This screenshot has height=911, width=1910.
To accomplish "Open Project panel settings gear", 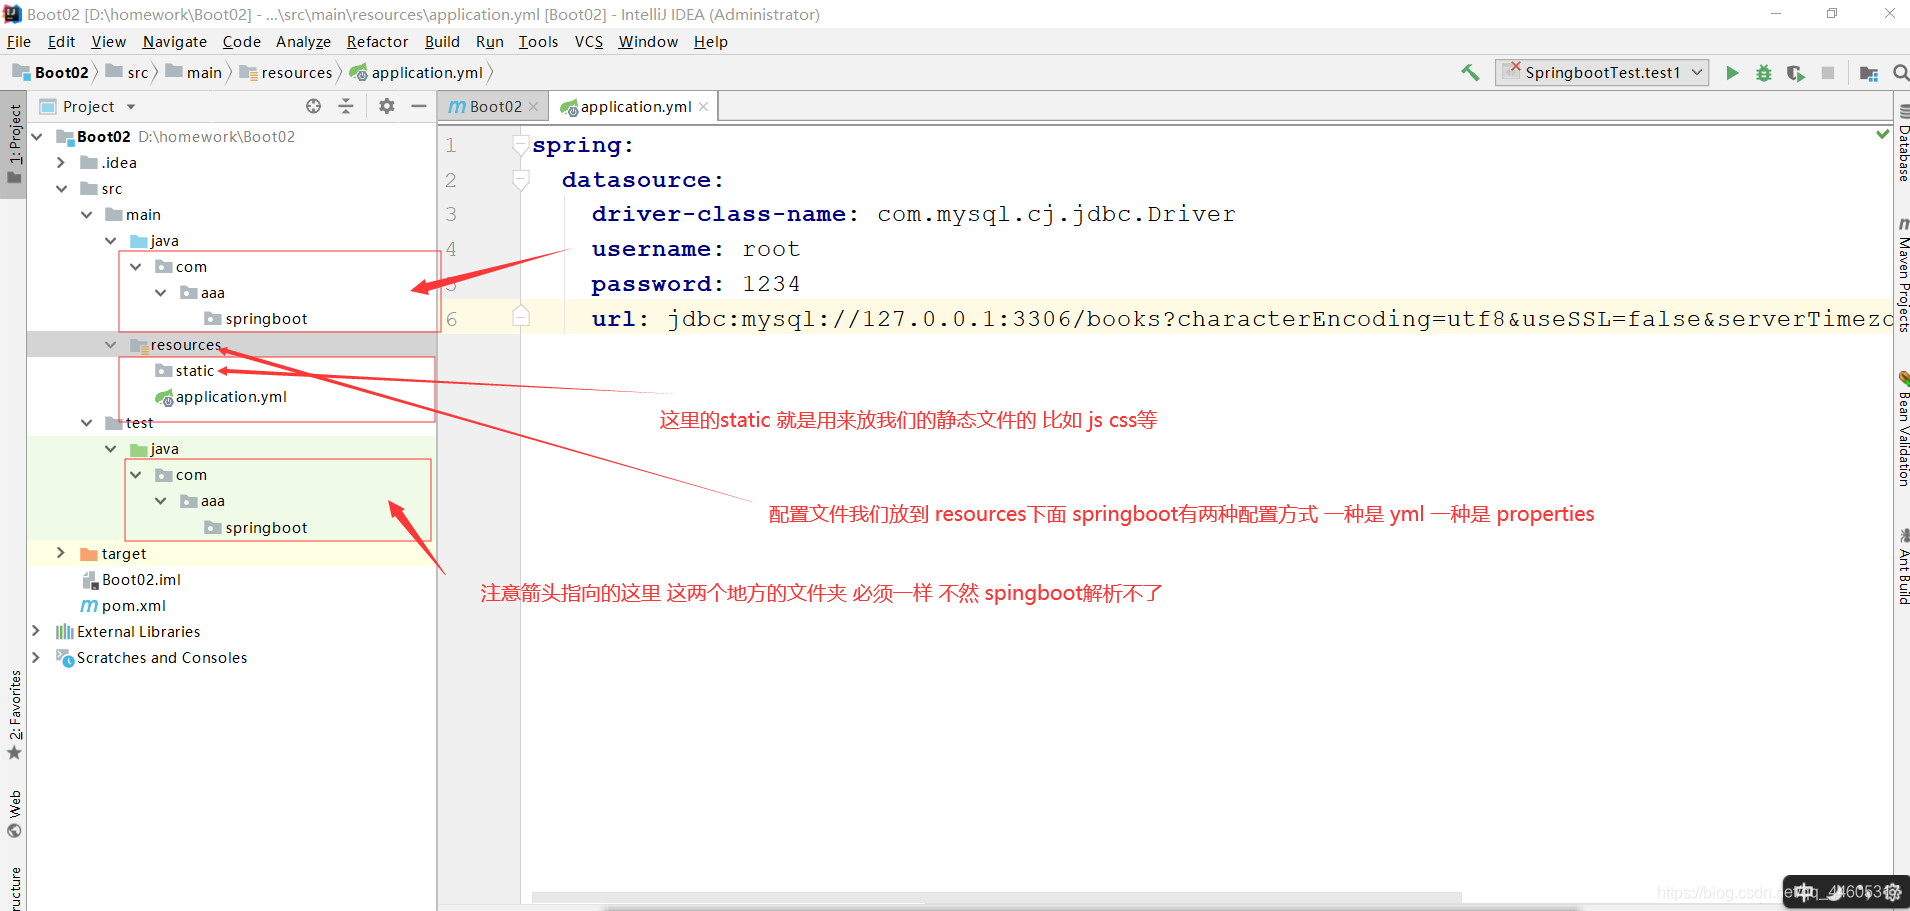I will pyautogui.click(x=387, y=106).
